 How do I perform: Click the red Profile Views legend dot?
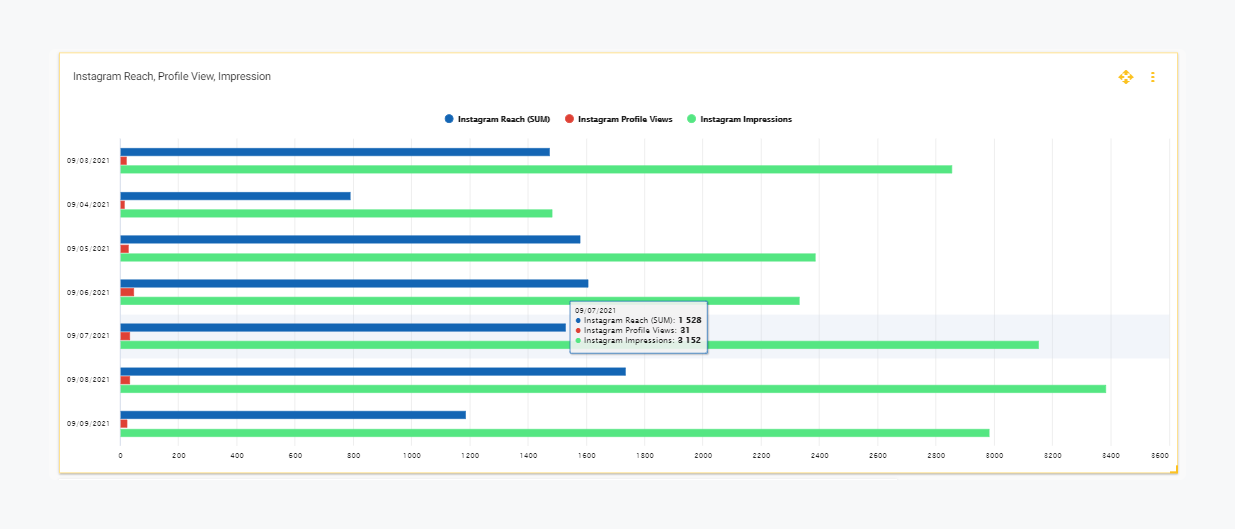pos(569,119)
